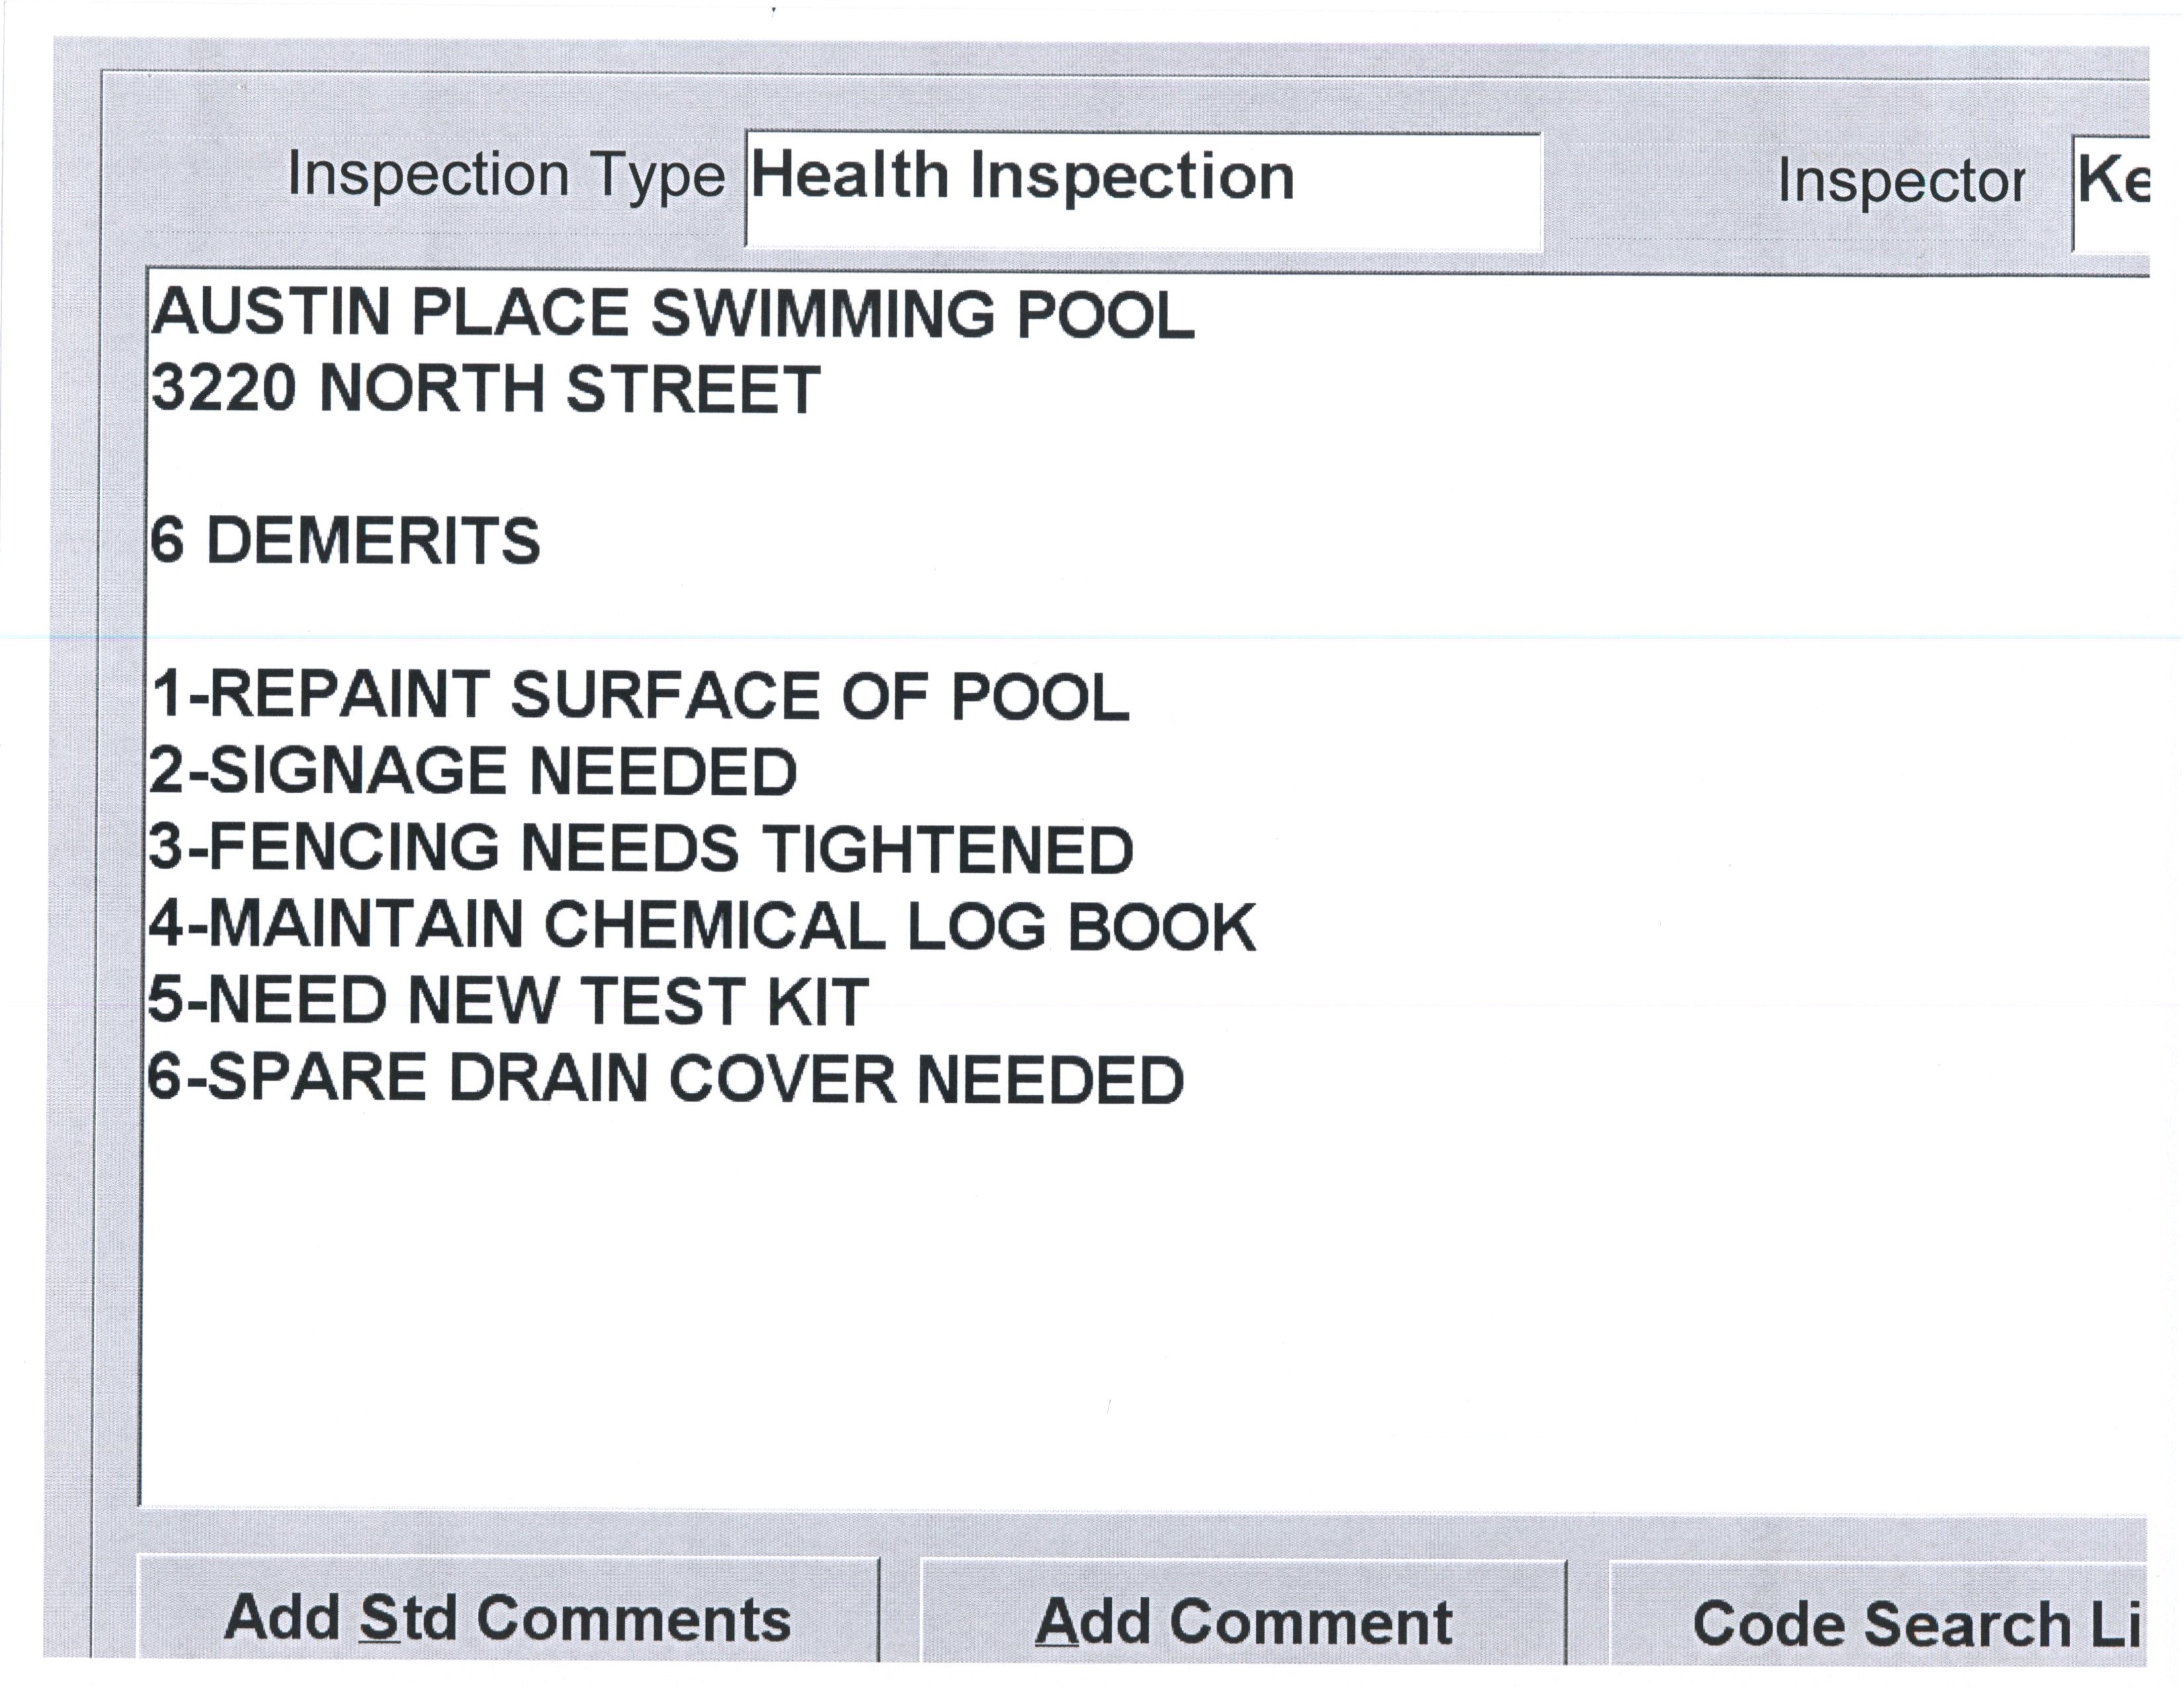The height and width of the screenshot is (1688, 2184).
Task: Select the 5-NEED NEW TEST KIT line
Action: click(508, 1001)
